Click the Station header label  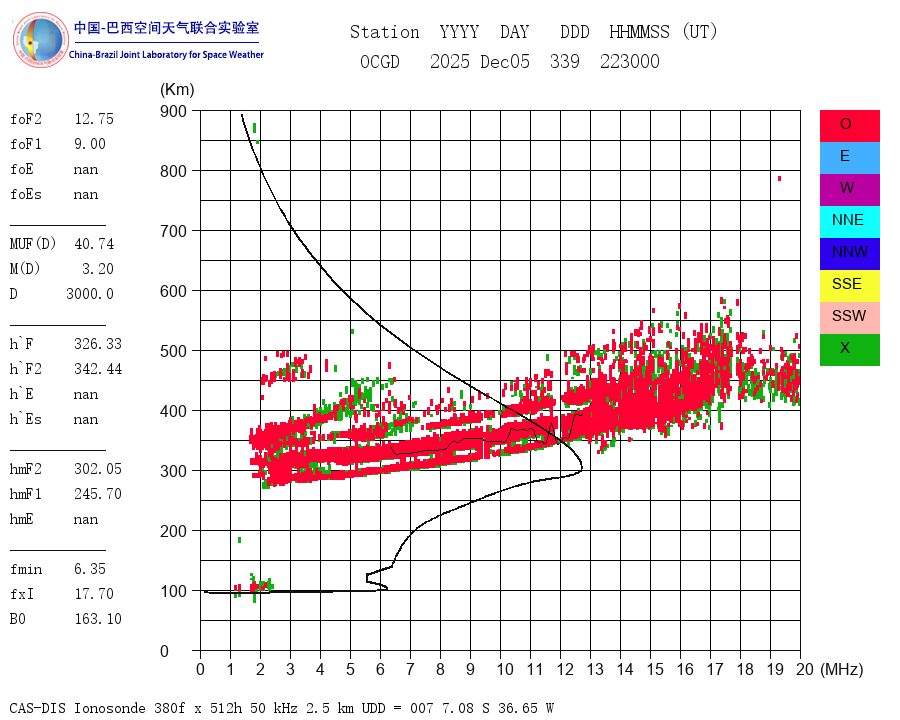point(385,32)
